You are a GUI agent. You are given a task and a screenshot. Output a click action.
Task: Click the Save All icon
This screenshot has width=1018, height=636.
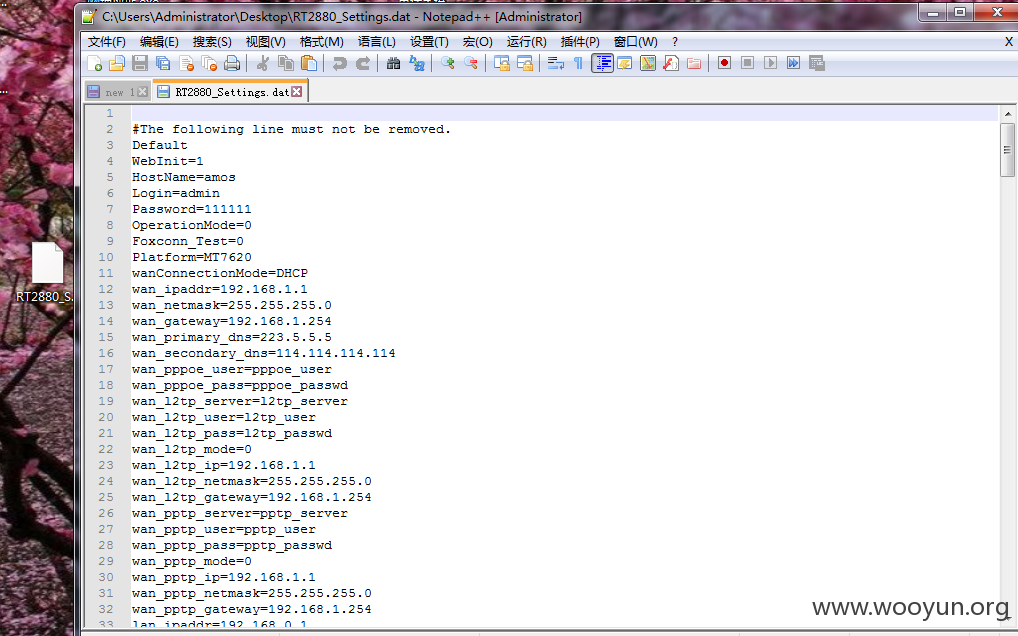pyautogui.click(x=163, y=63)
